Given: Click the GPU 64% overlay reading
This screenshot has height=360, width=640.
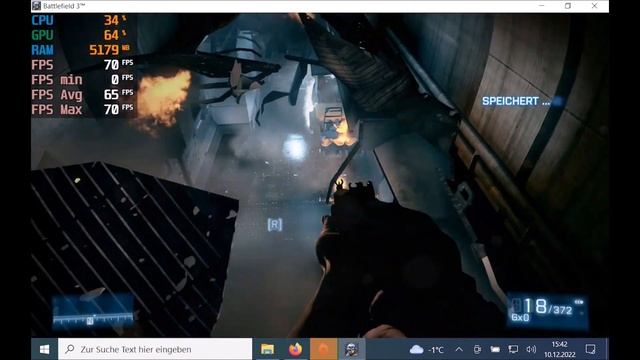Looking at the screenshot, I should (x=79, y=35).
